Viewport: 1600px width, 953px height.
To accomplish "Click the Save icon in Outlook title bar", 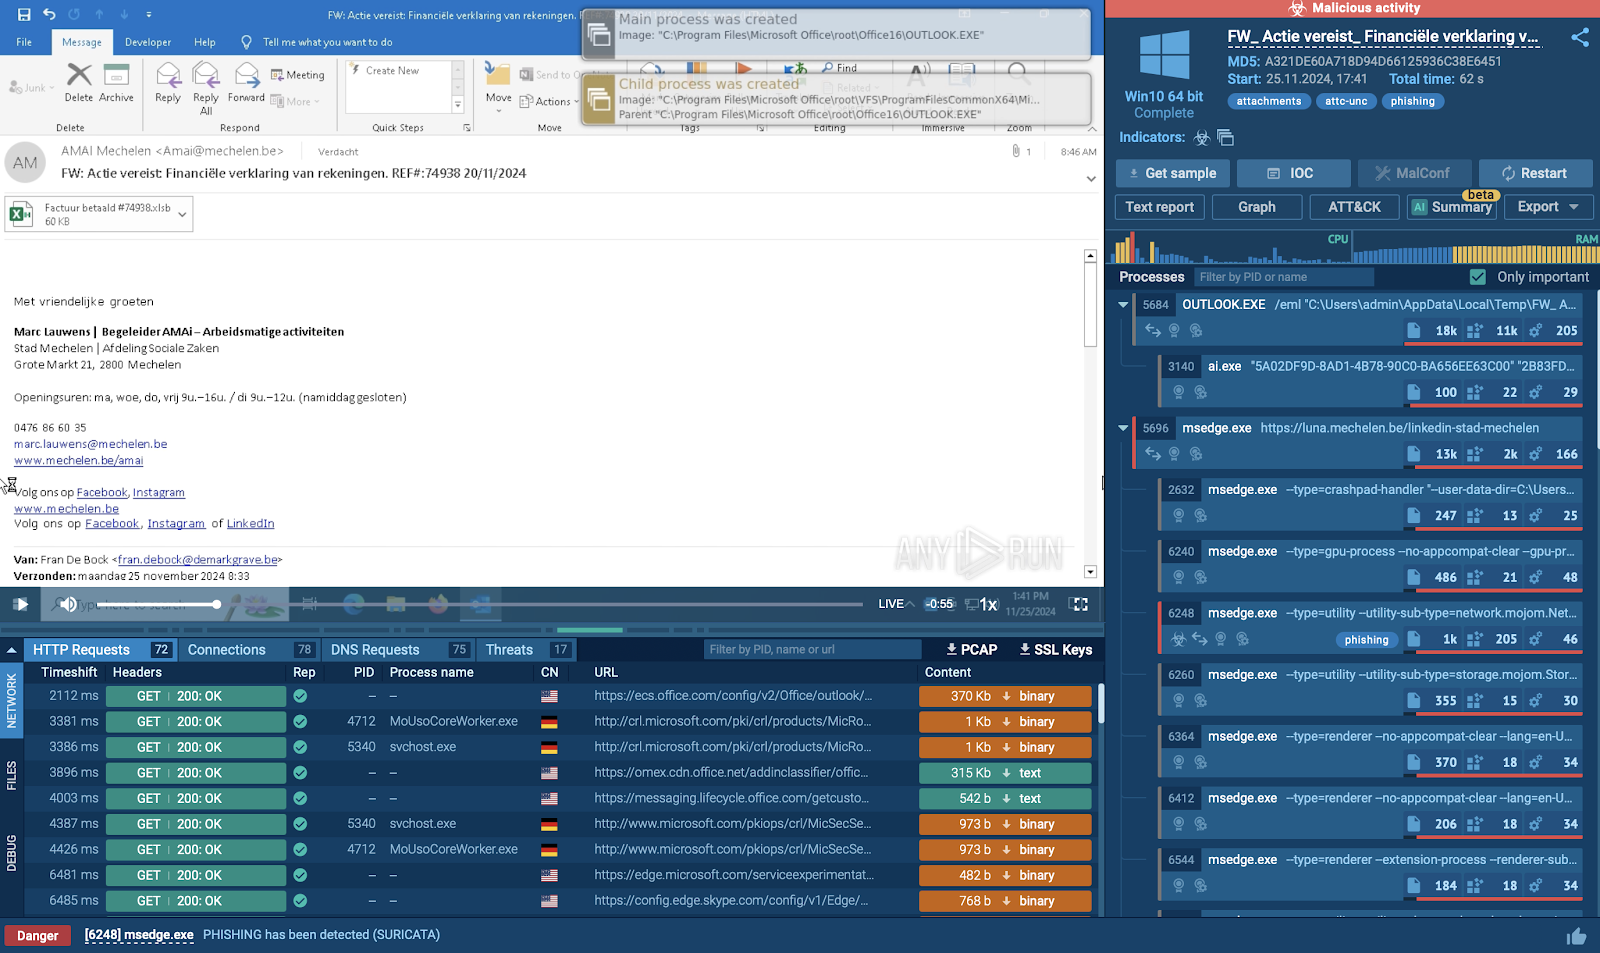I will pos(24,14).
